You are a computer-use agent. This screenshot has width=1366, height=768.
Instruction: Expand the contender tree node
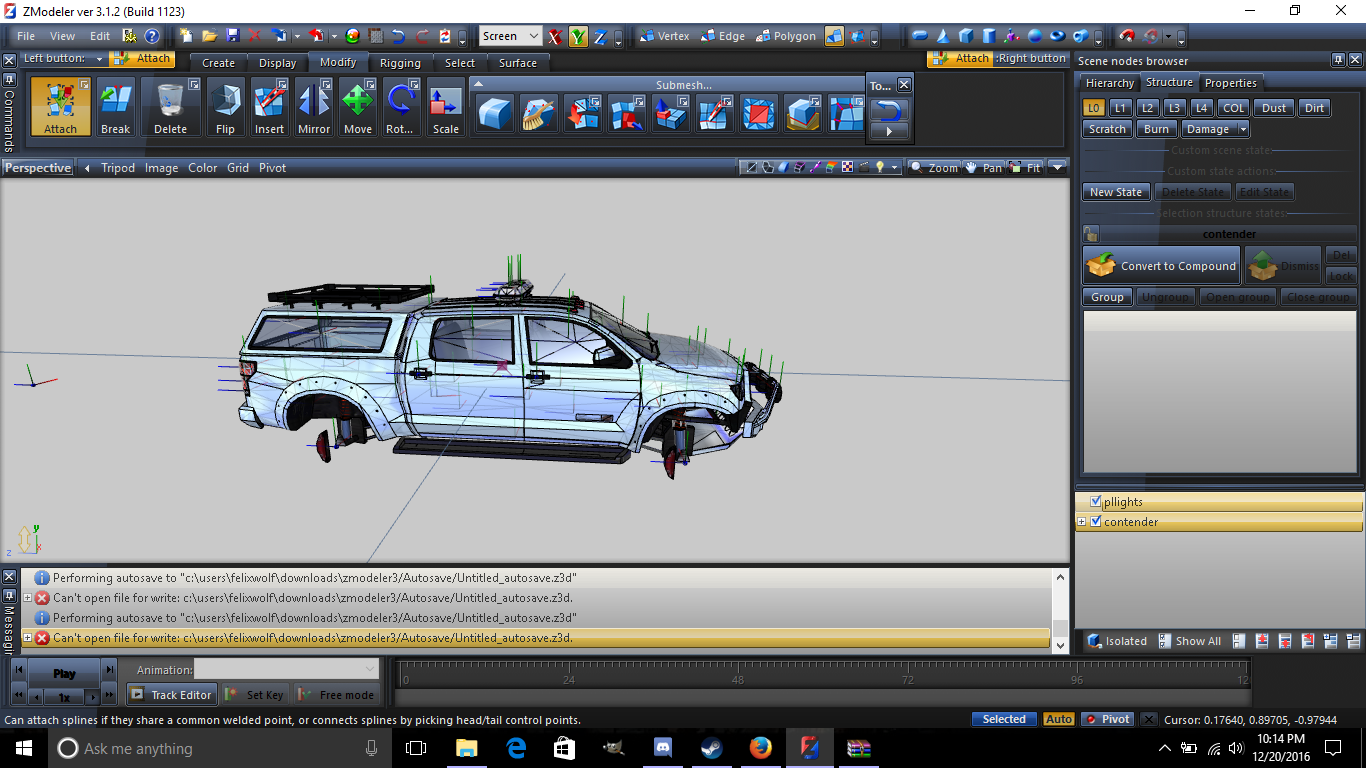pyautogui.click(x=1082, y=522)
